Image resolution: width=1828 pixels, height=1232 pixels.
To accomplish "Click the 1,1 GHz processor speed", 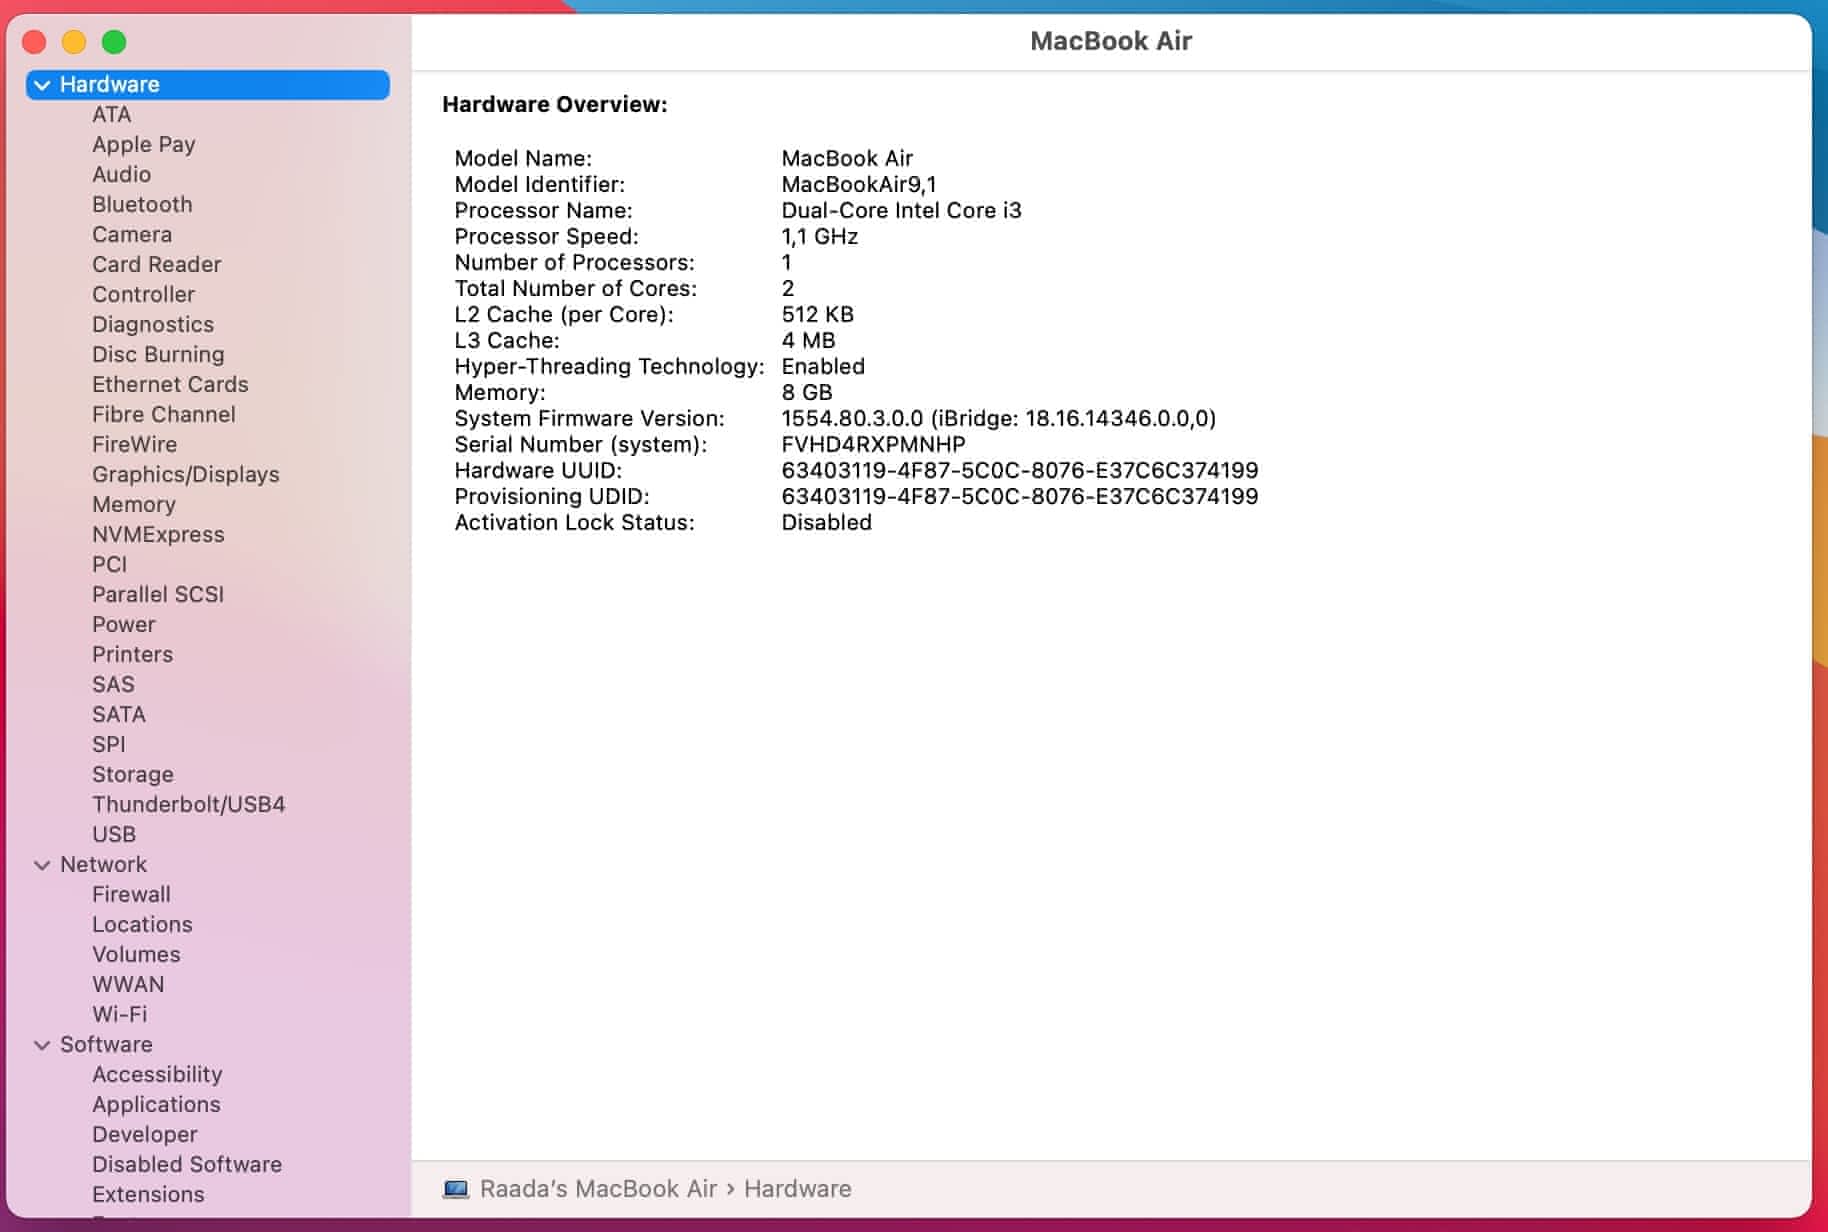I will [x=820, y=237].
